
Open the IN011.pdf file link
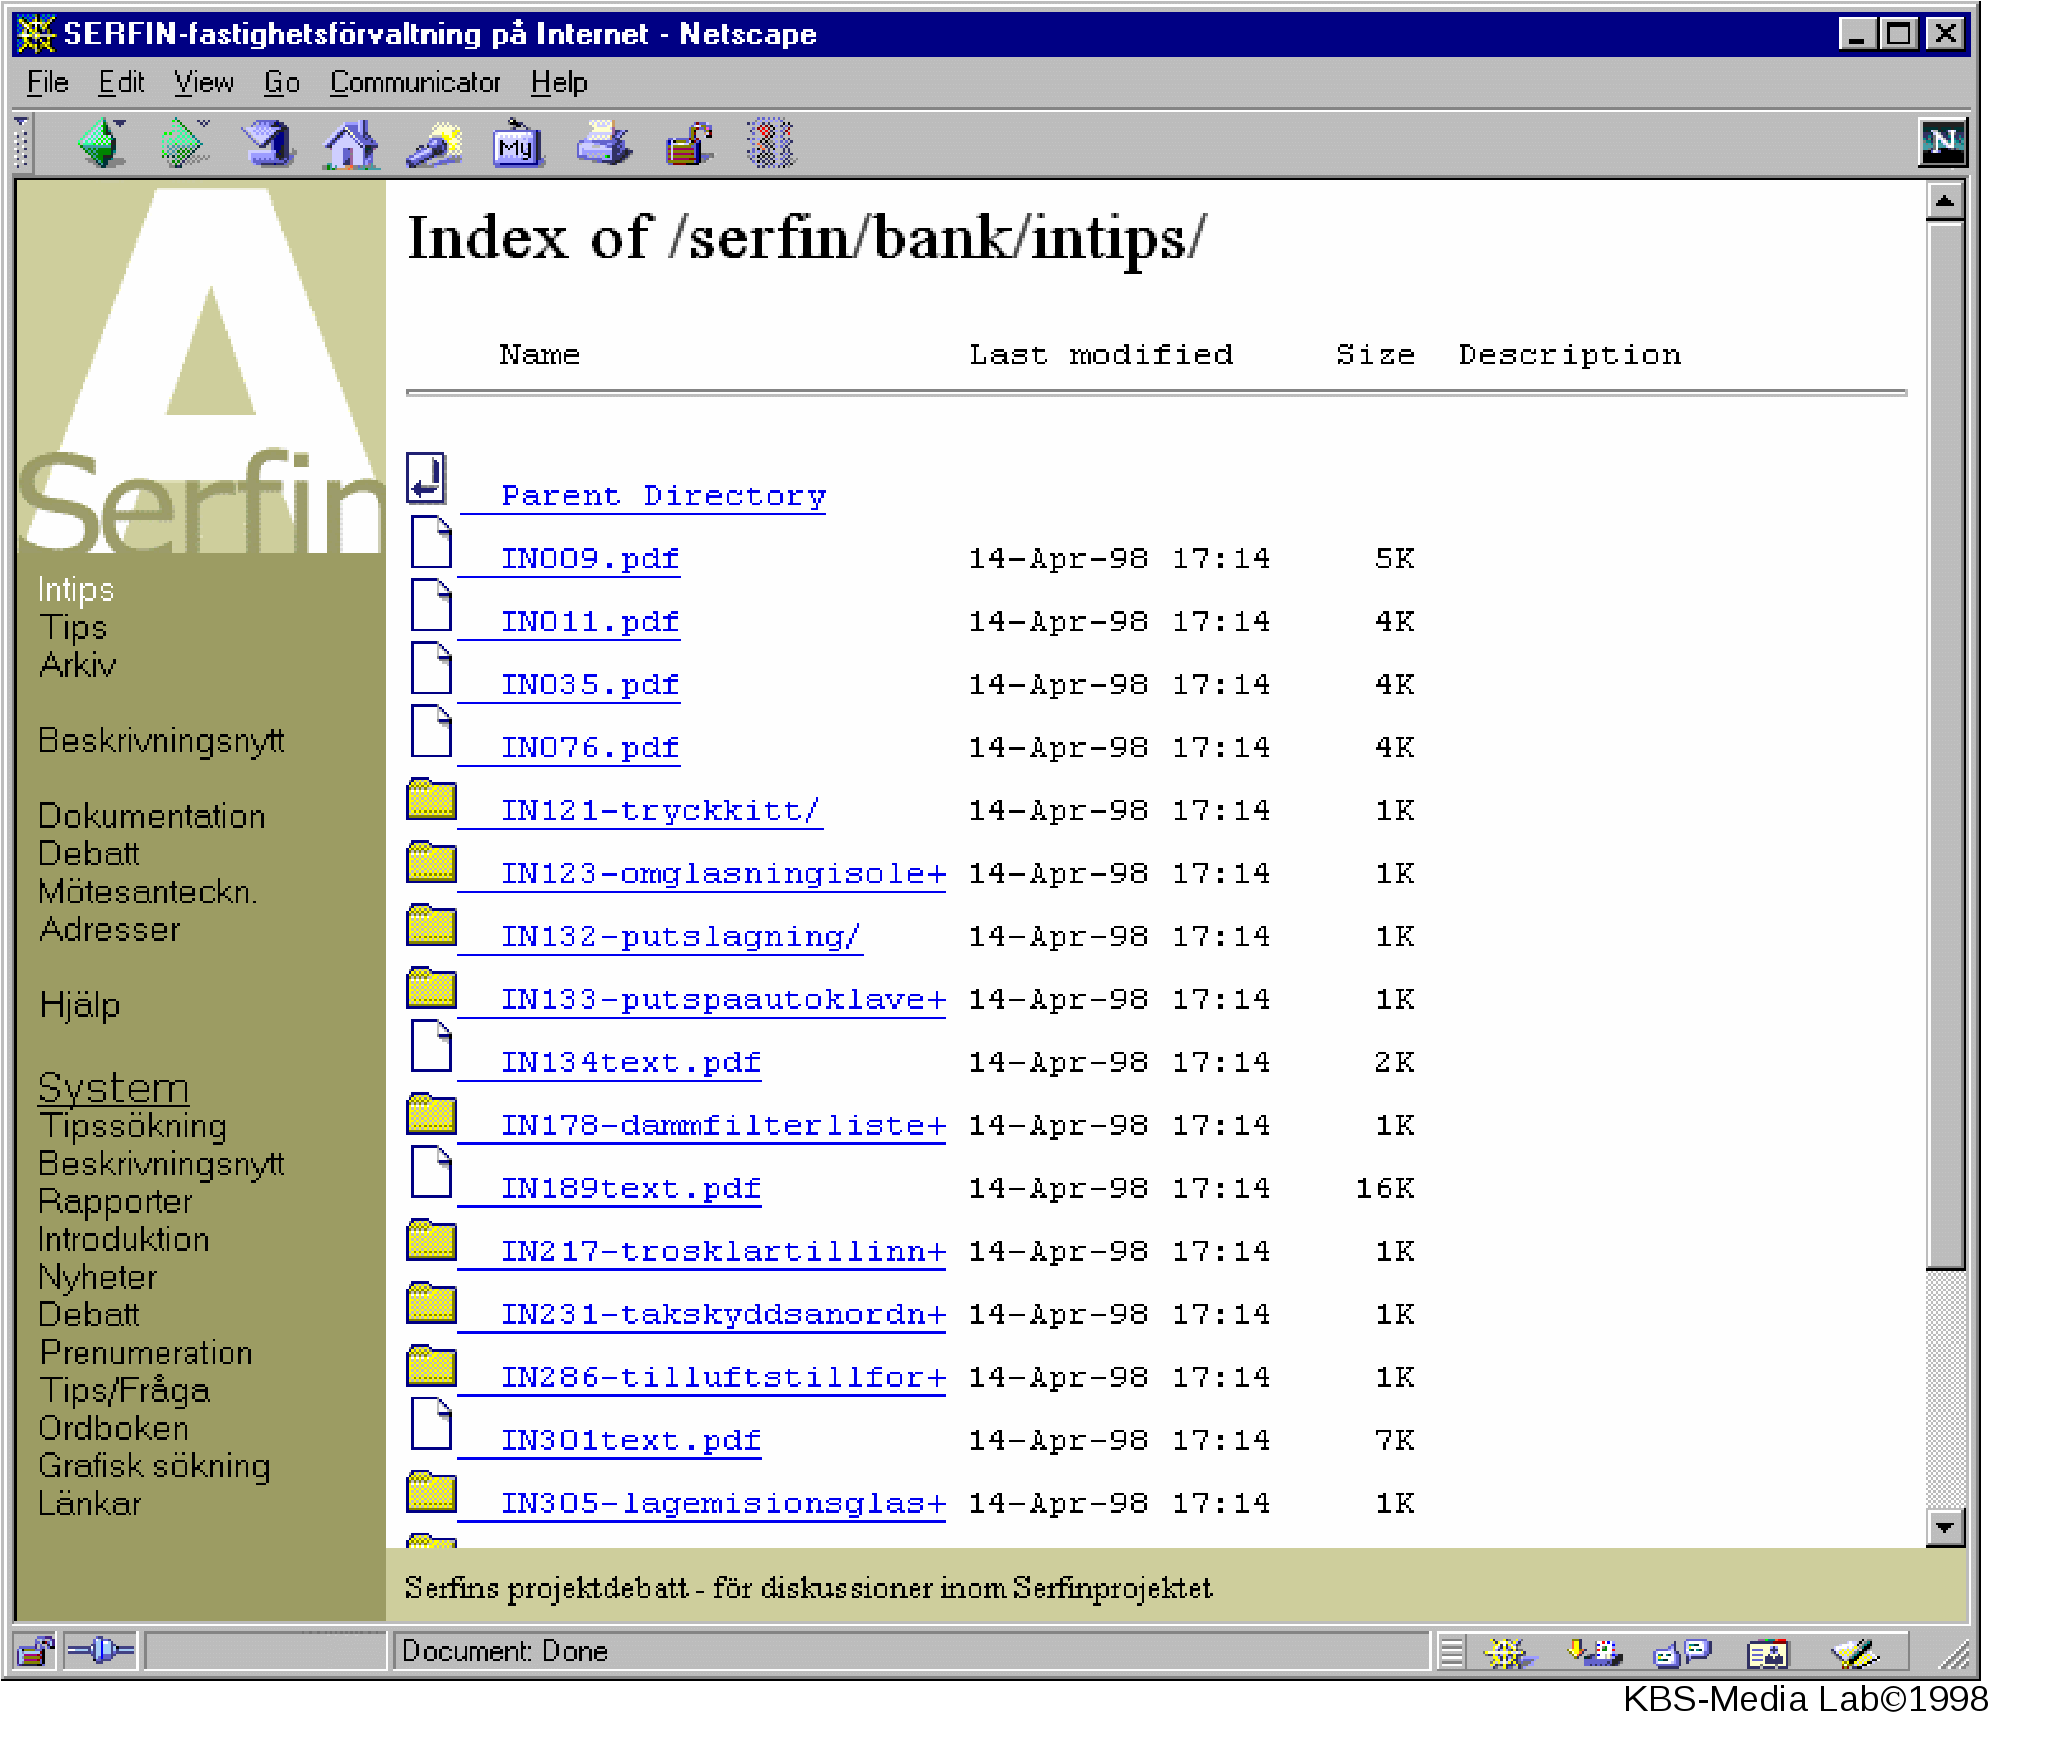(x=590, y=622)
